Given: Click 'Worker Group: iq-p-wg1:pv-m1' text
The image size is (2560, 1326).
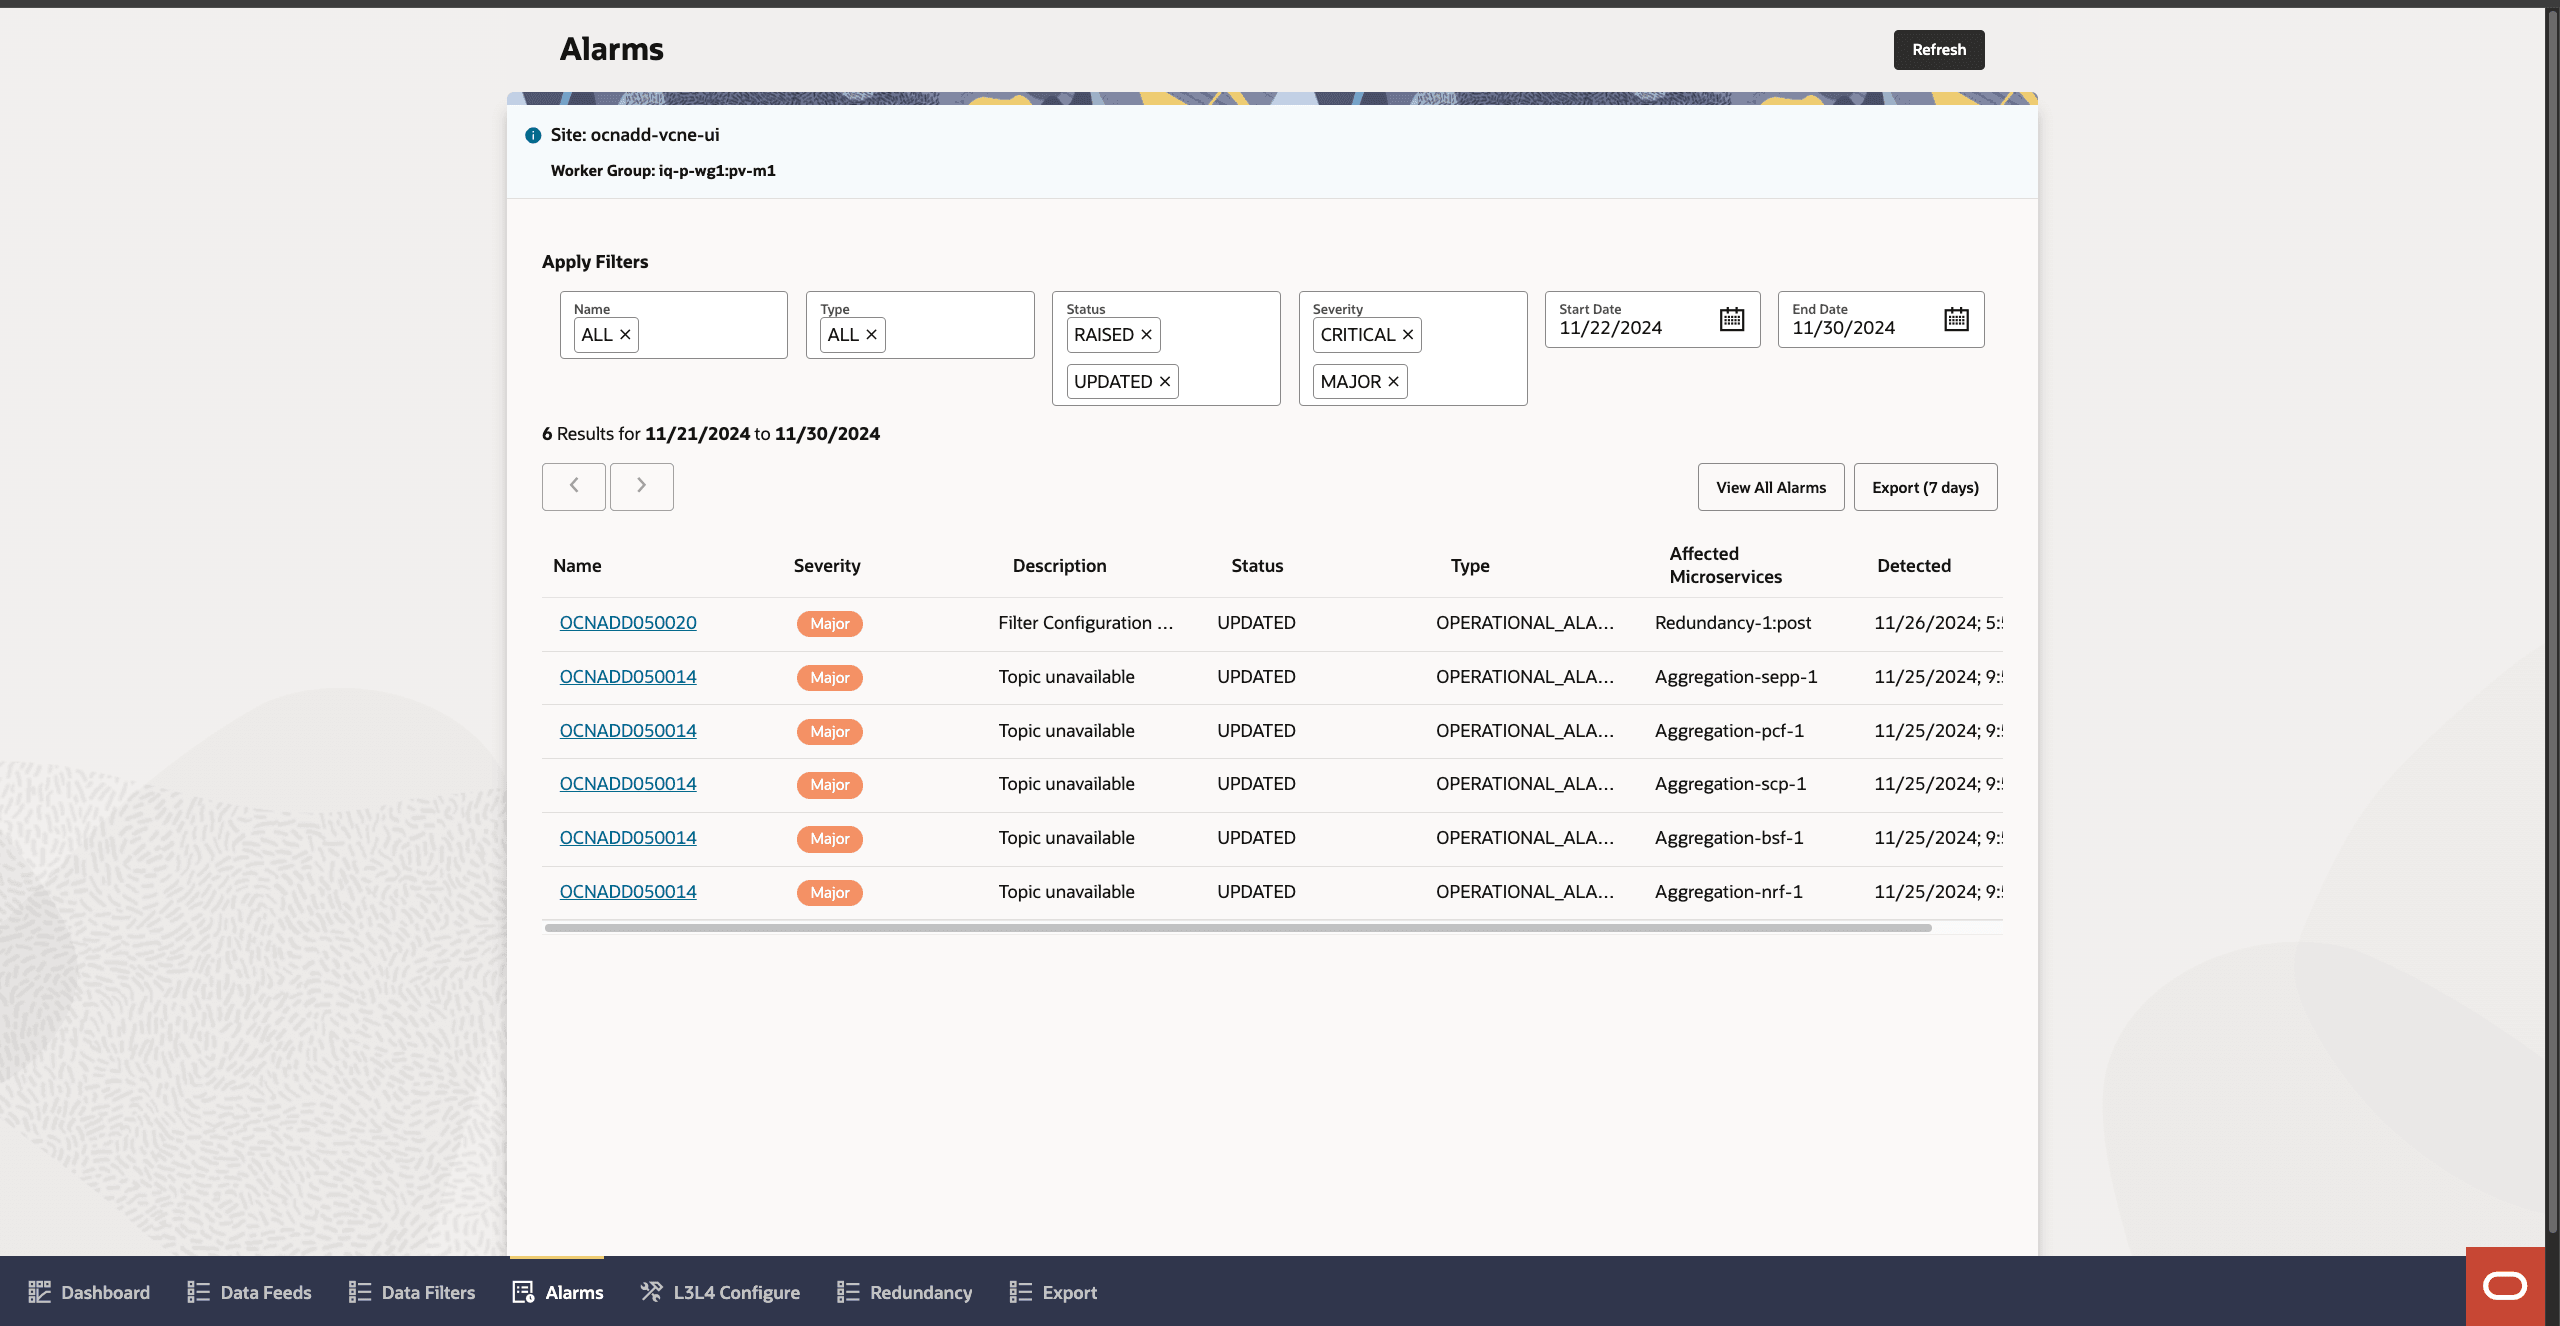Looking at the screenshot, I should coord(663,171).
